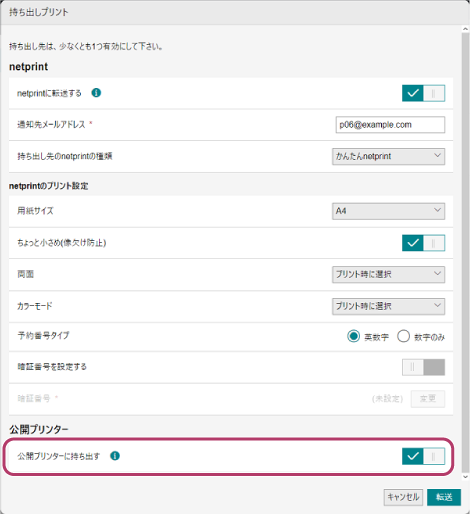470x514 pixels.
Task: Toggle 公開プリンターに持ち出す switch
Action: 423,456
